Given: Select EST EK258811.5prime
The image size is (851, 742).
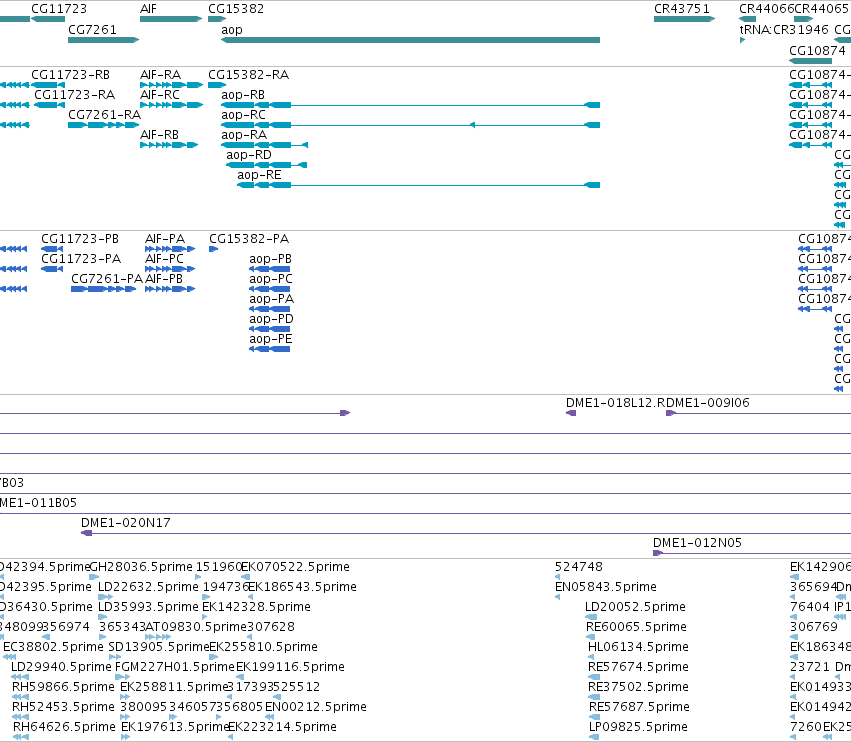Looking at the screenshot, I should click(126, 697).
